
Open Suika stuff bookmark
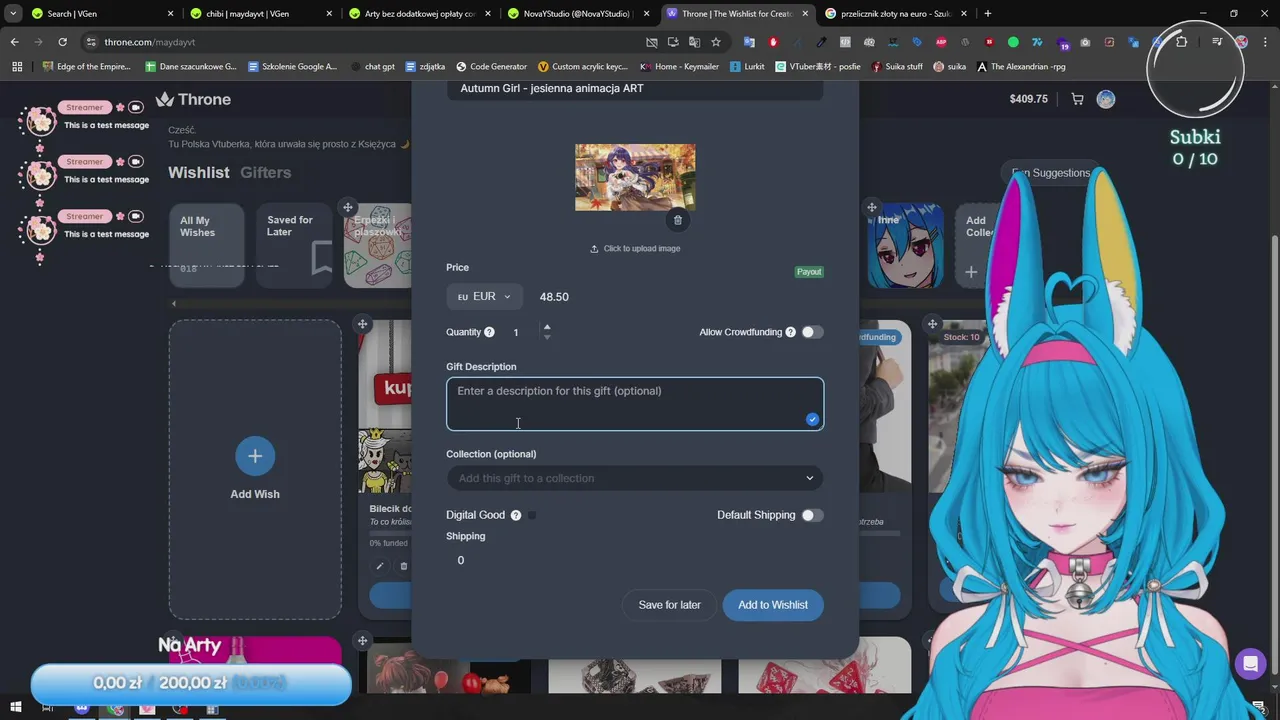point(897,66)
